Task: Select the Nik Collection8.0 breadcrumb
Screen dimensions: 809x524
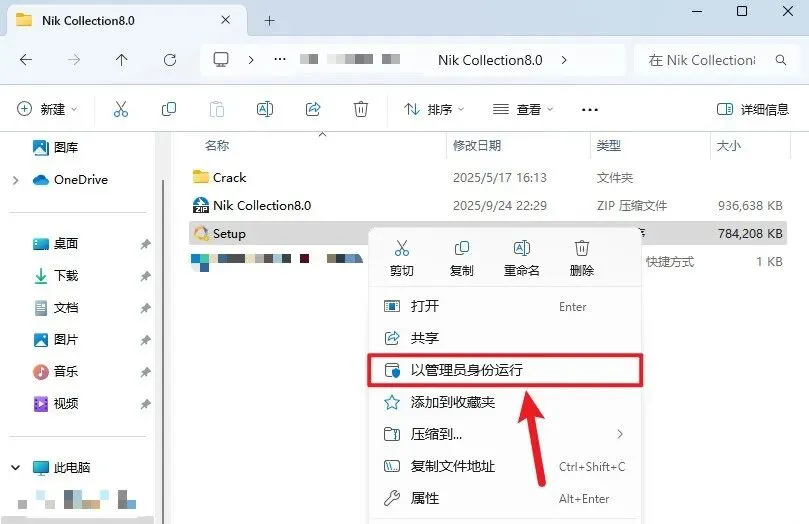Action: [490, 60]
